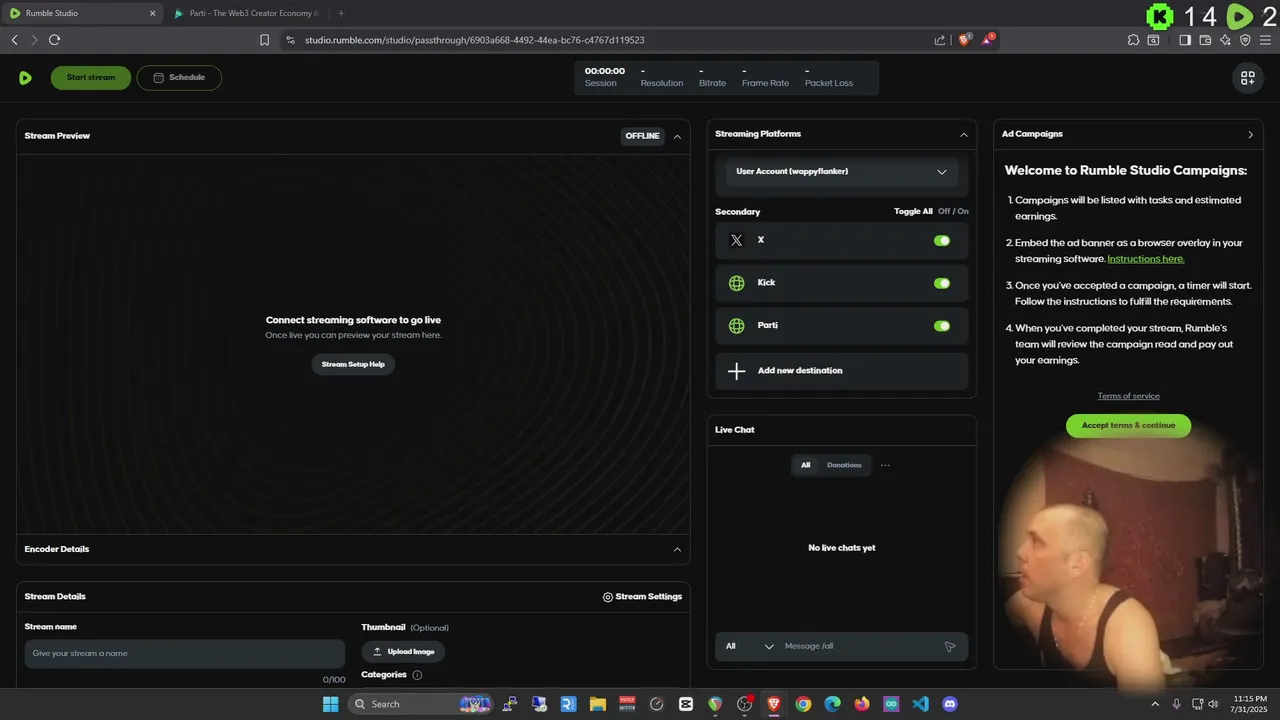This screenshot has height=720, width=1280.
Task: Reload the page with the refresh icon
Action: (x=54, y=40)
